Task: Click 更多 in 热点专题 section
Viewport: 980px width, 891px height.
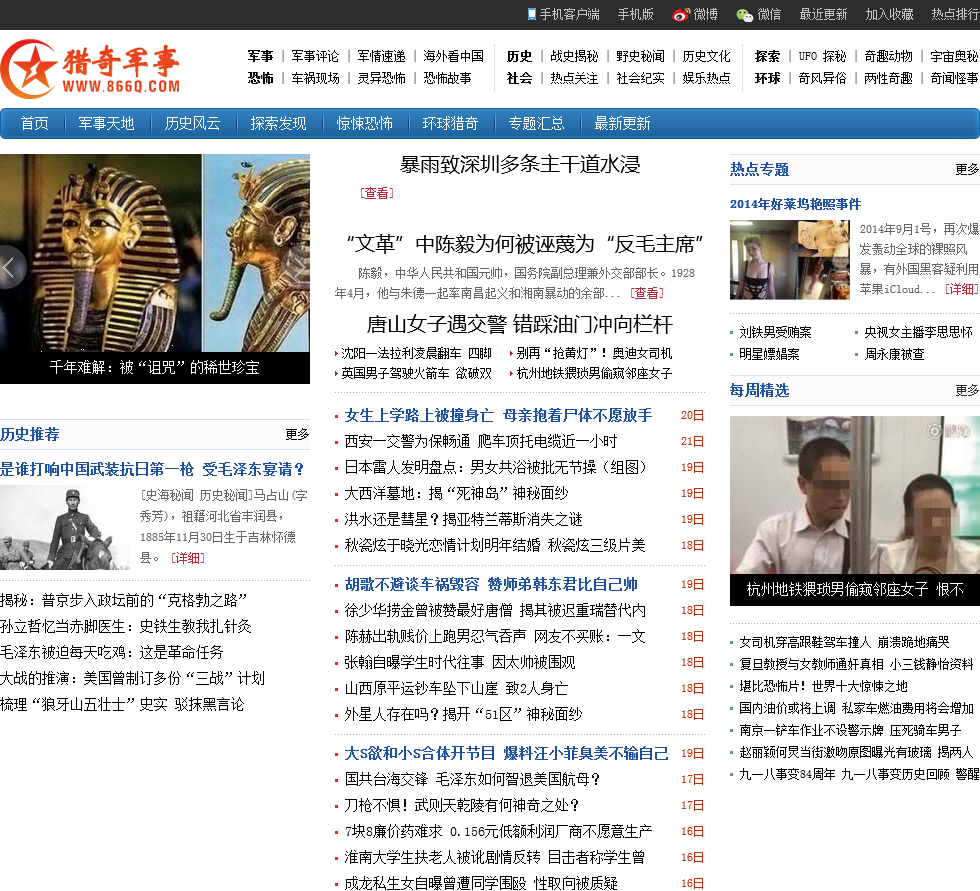Action: [967, 169]
